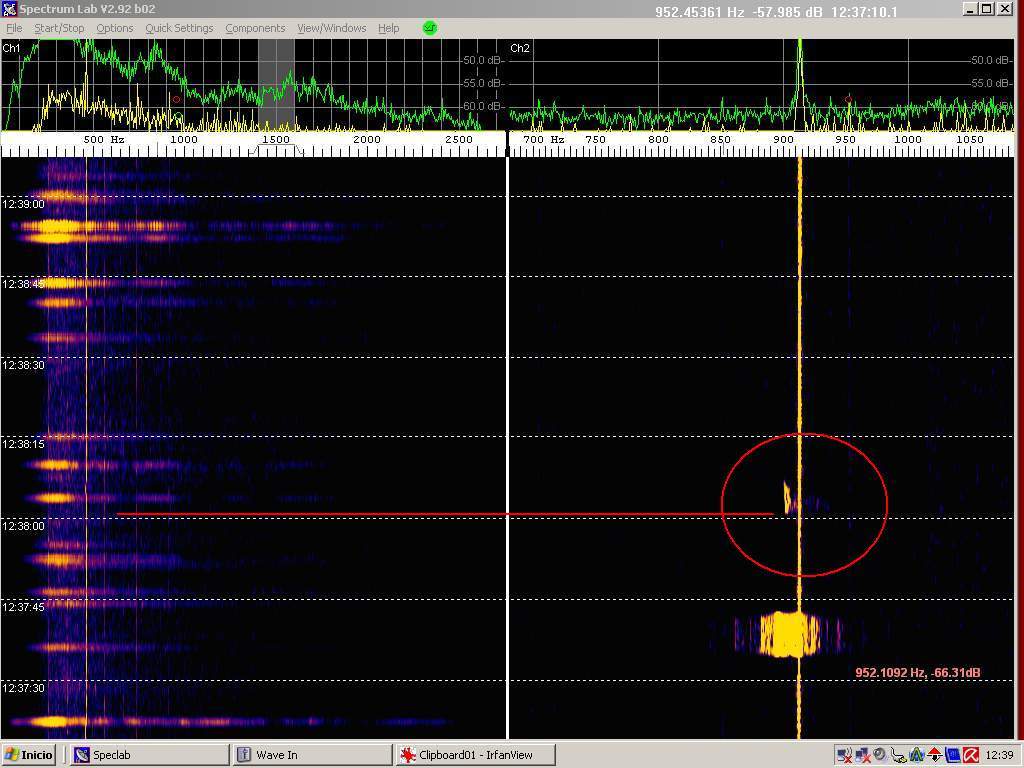Click frequency range marker at 1500 Hz
This screenshot has width=1024, height=768.
click(276, 140)
